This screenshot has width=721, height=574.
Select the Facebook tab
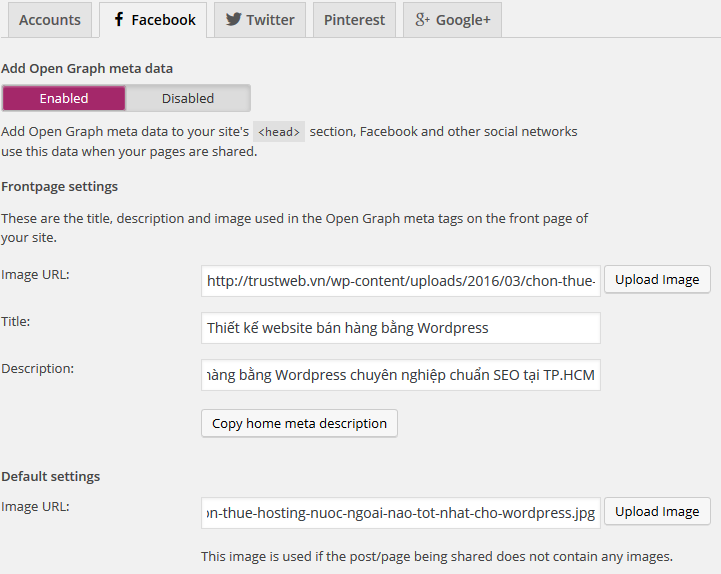coord(153,20)
